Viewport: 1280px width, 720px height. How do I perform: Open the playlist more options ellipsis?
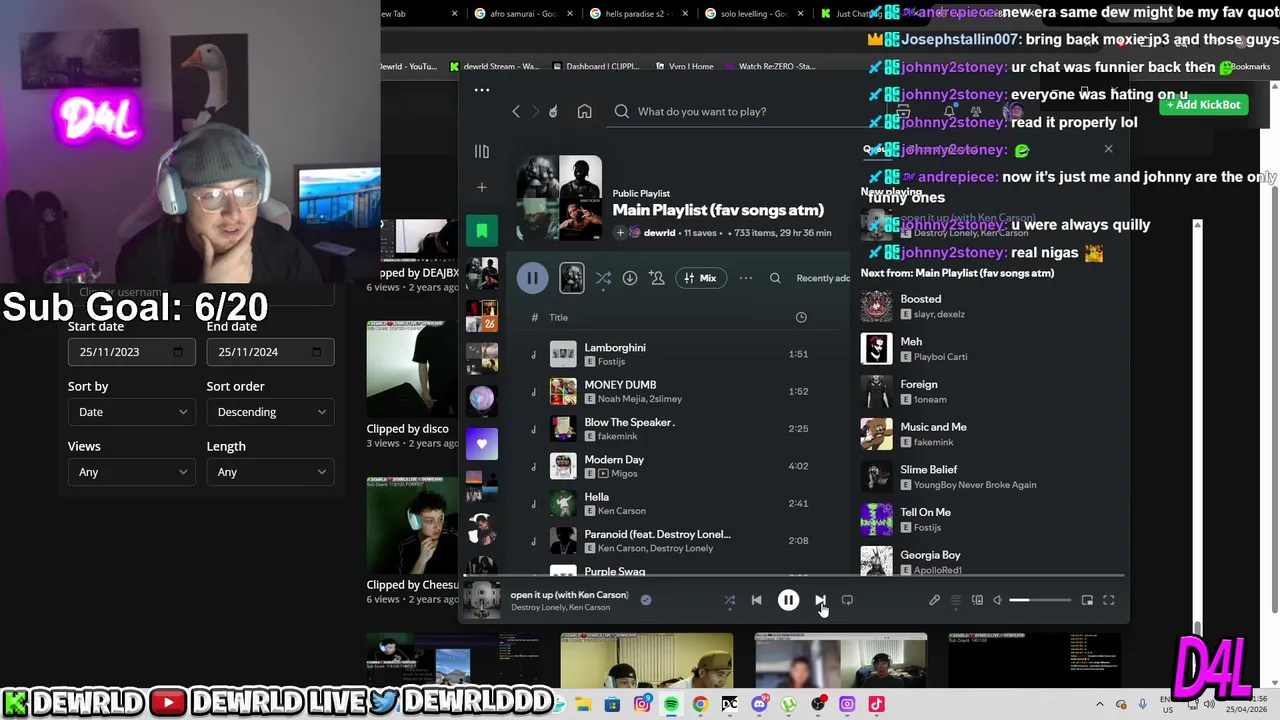[746, 278]
